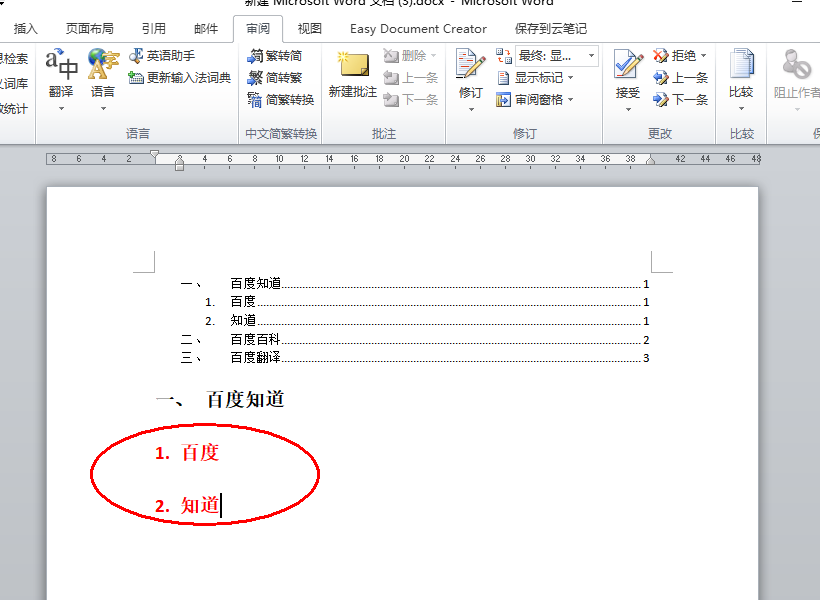Next change (下一条) in 更改 group
The height and width of the screenshot is (600, 820).
[x=680, y=99]
